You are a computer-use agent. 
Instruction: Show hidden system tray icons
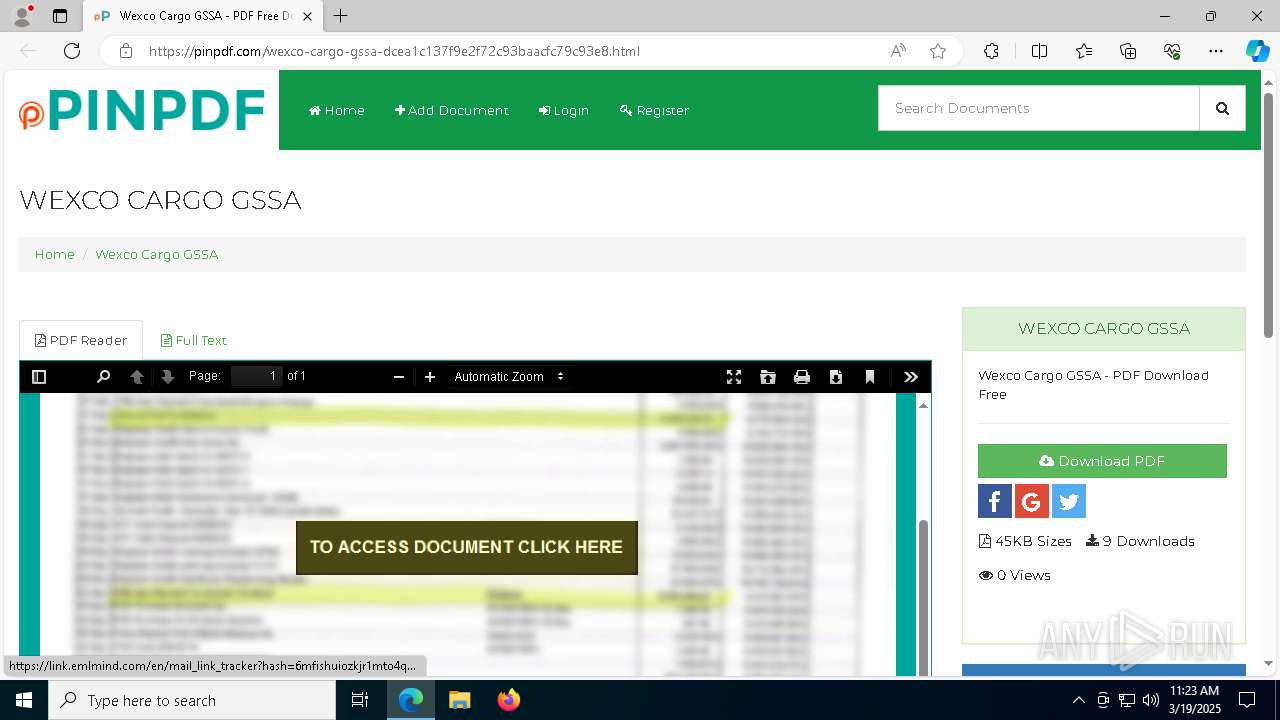pyautogui.click(x=1078, y=700)
